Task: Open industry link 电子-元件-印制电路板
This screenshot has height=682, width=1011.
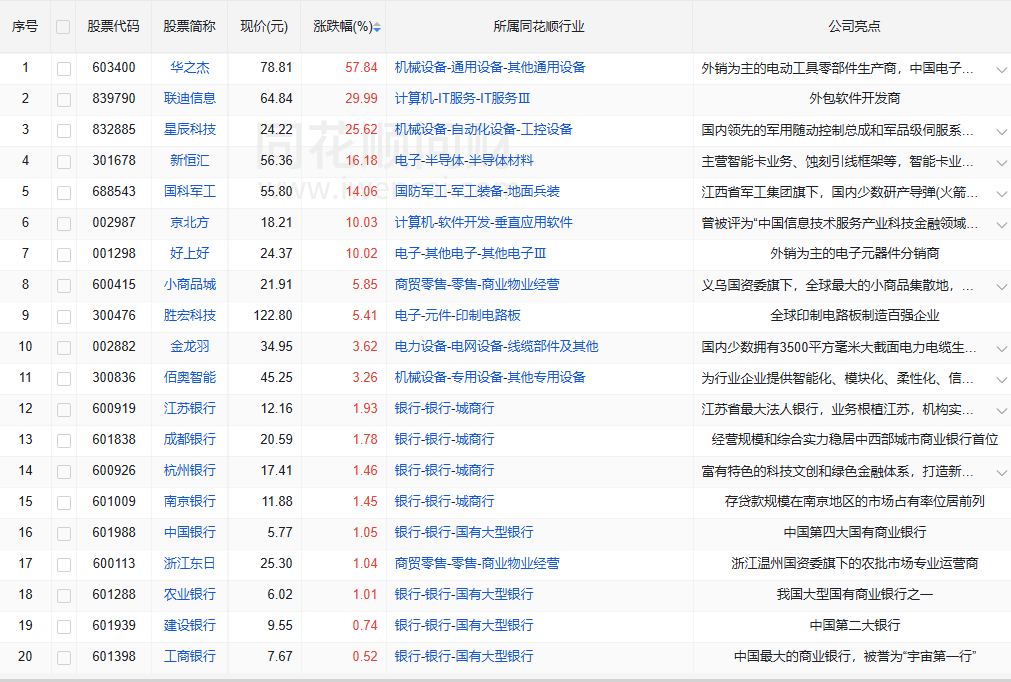Action: pyautogui.click(x=458, y=315)
